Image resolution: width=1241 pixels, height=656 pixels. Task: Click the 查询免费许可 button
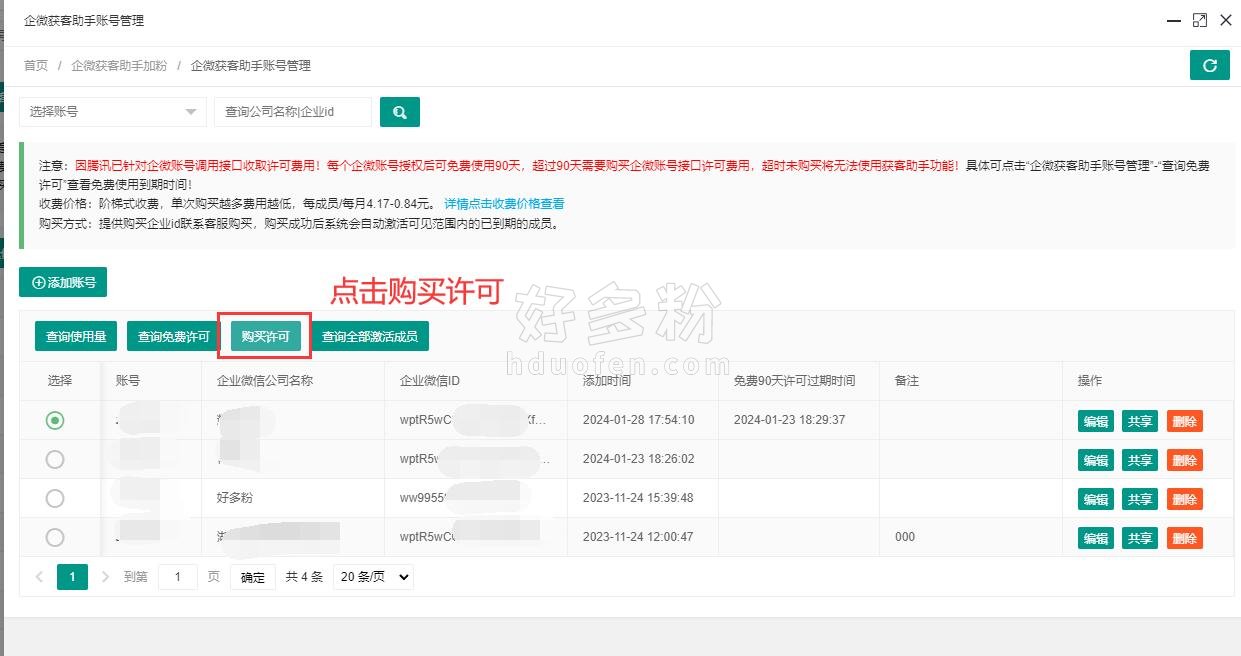(x=173, y=337)
